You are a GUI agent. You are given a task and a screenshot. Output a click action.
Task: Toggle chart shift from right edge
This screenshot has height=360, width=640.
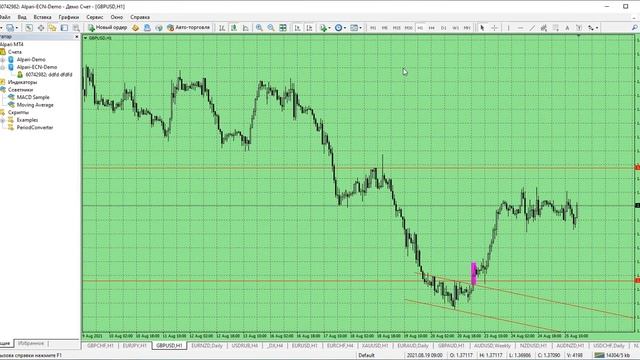[x=309, y=28]
